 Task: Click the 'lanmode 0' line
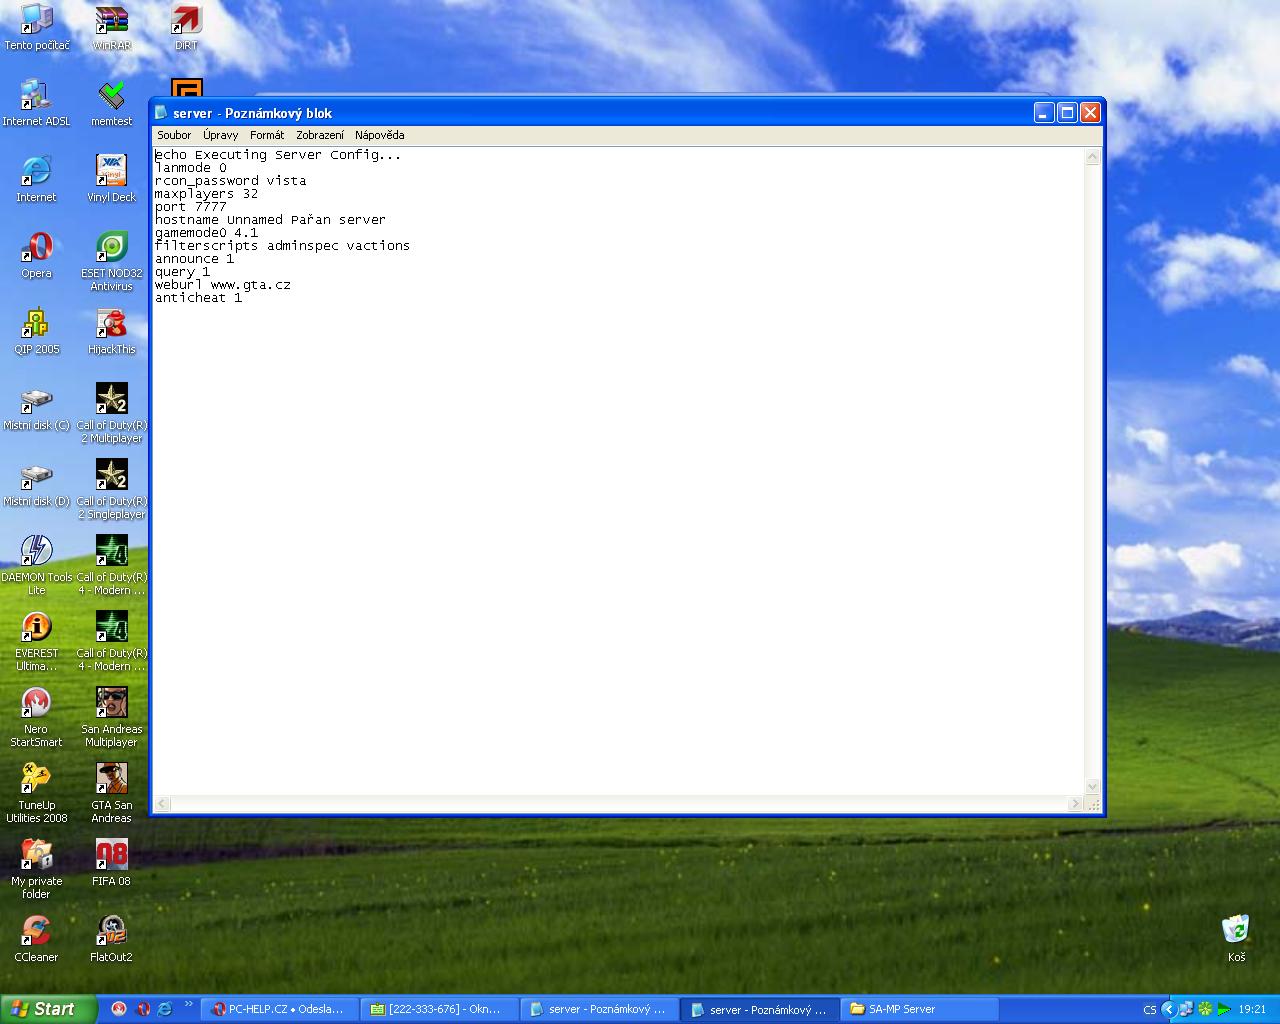(x=191, y=168)
